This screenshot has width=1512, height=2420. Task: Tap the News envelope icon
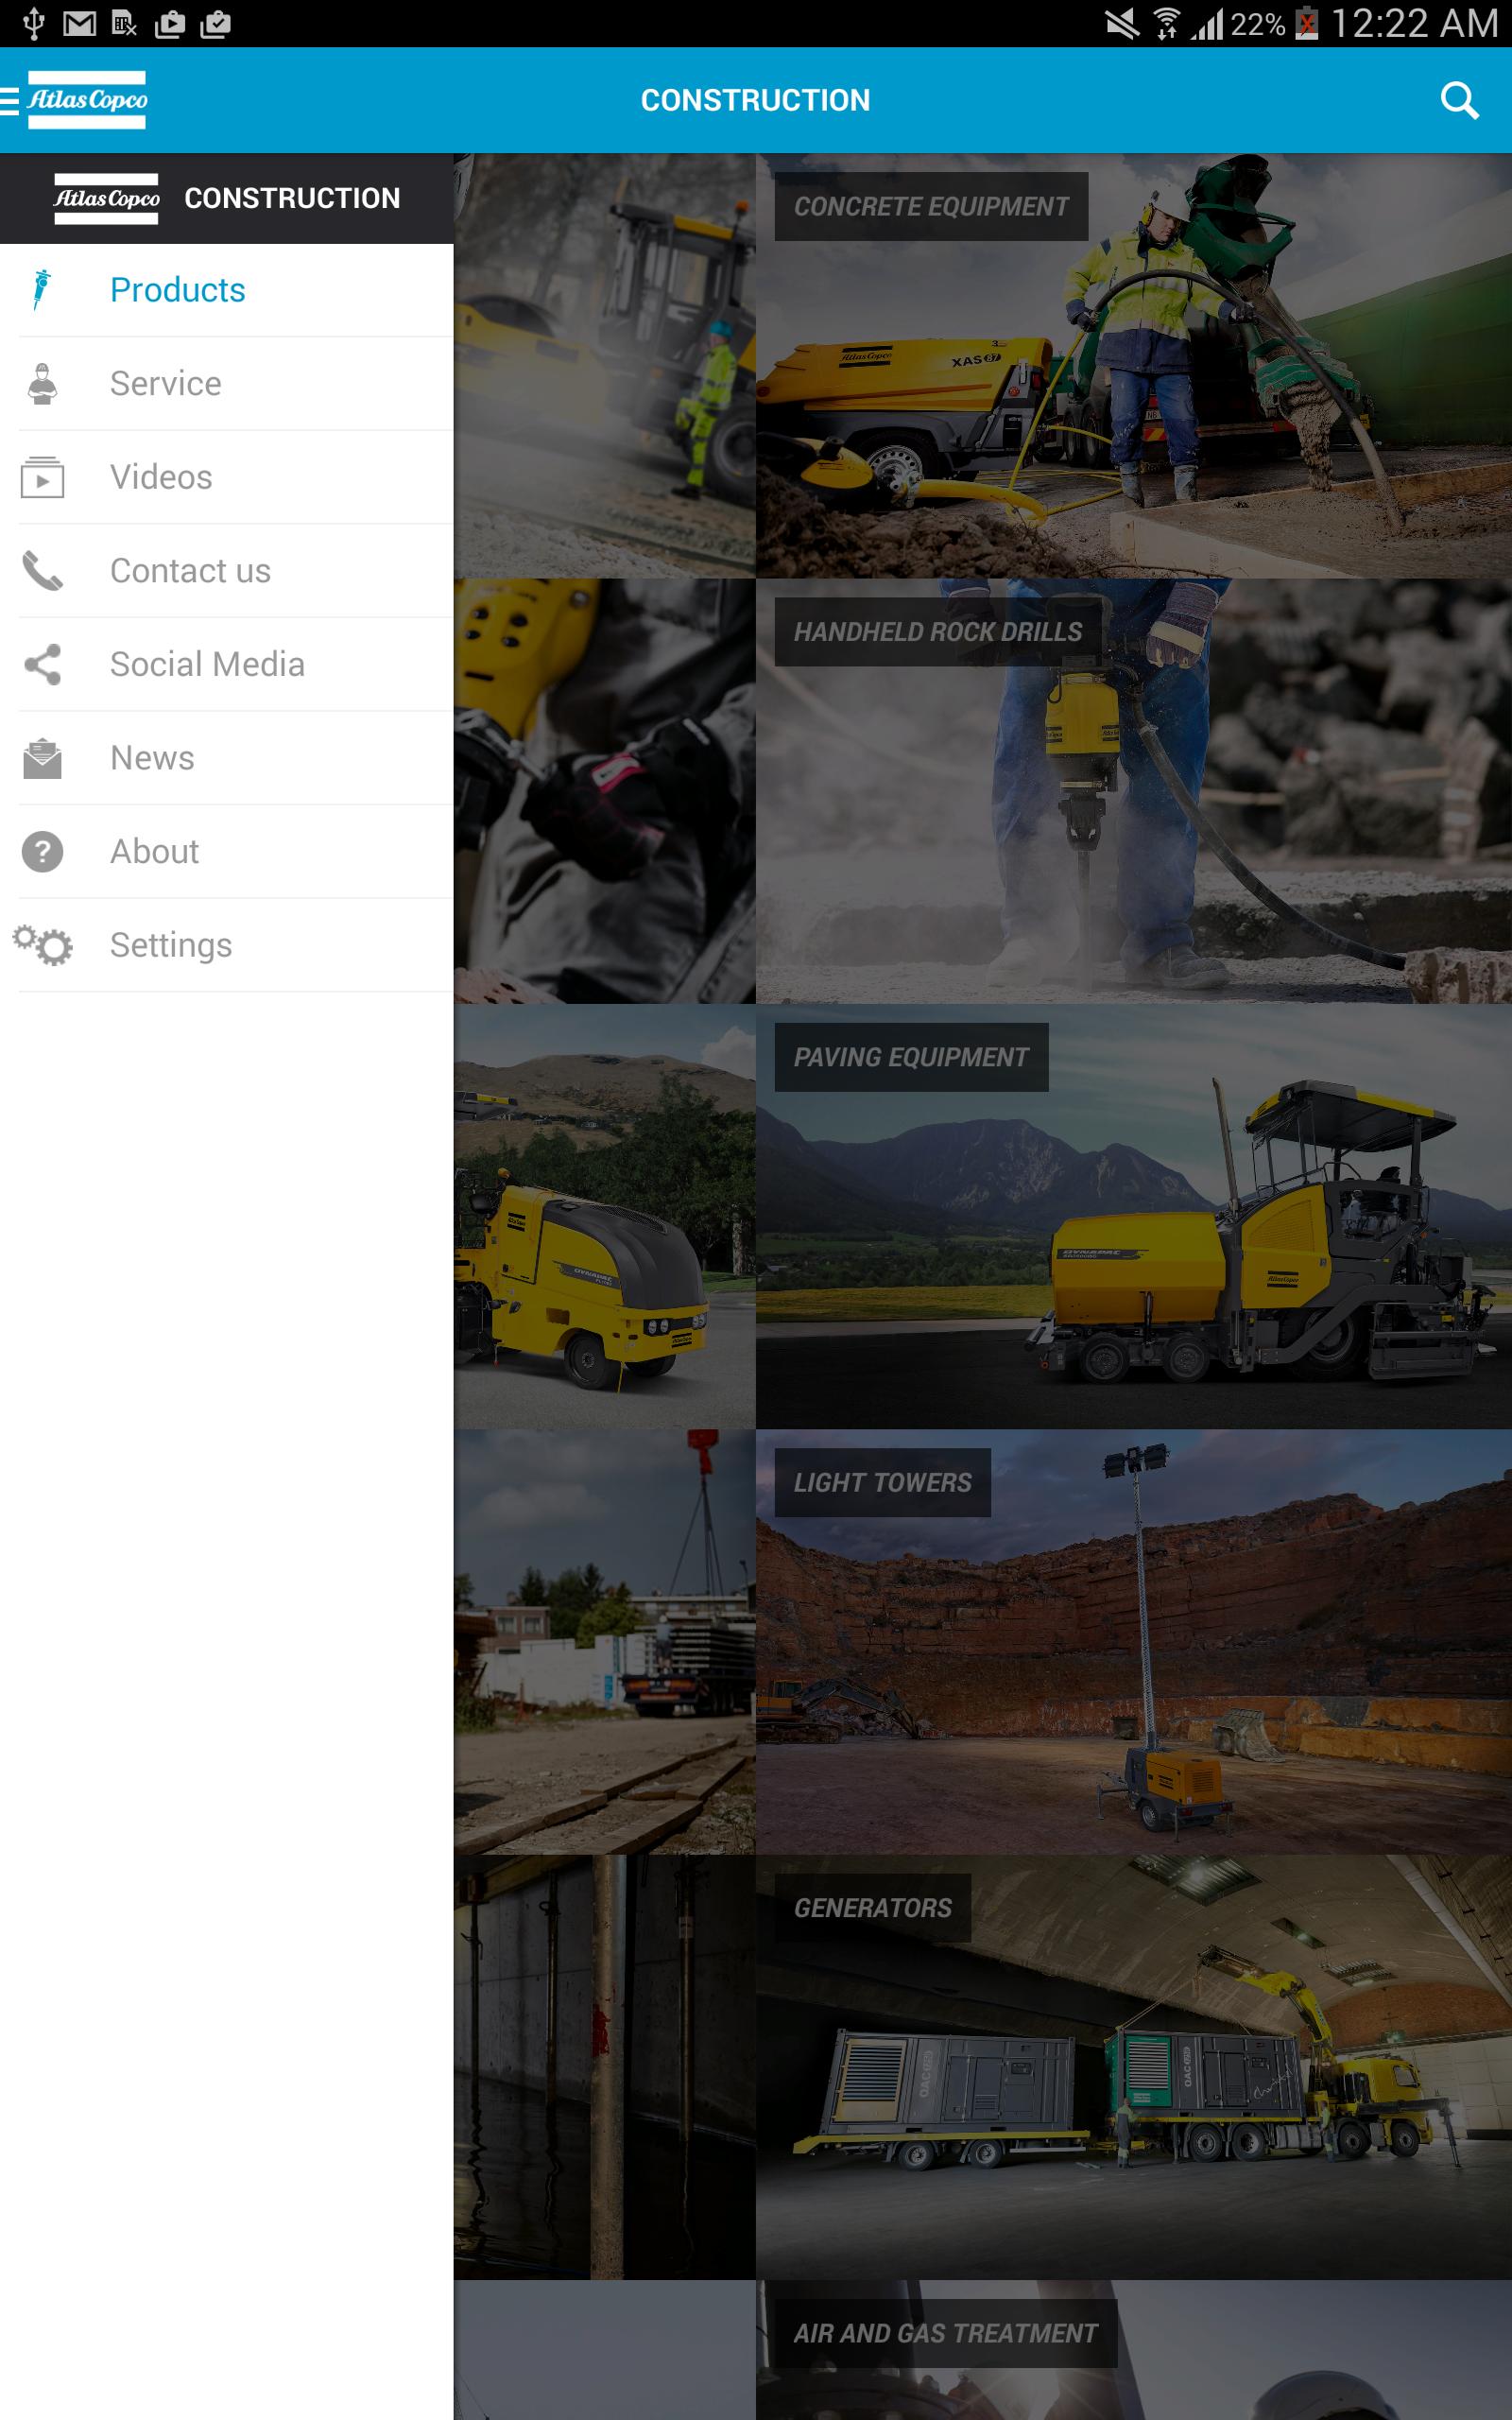[42, 758]
